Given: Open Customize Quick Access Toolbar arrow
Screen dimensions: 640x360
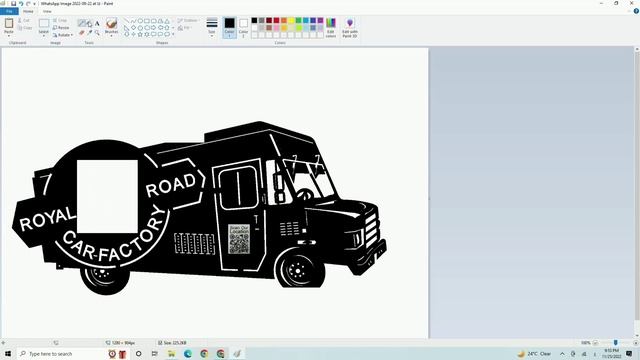Looking at the screenshot, I should pos(34,4).
